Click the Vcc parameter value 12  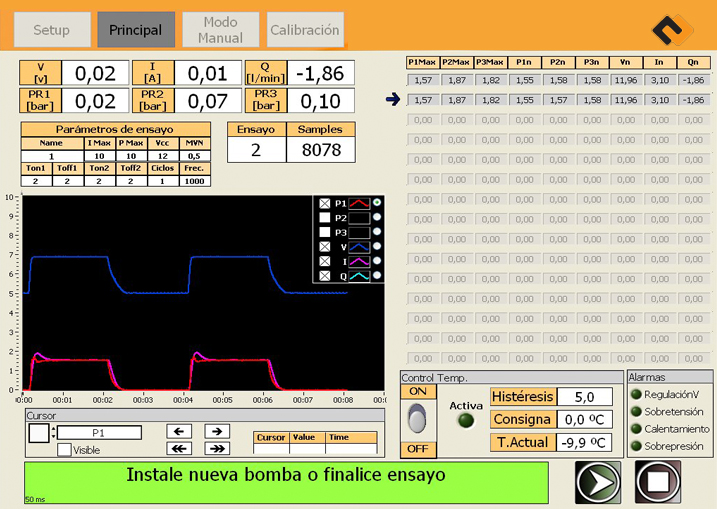163,156
